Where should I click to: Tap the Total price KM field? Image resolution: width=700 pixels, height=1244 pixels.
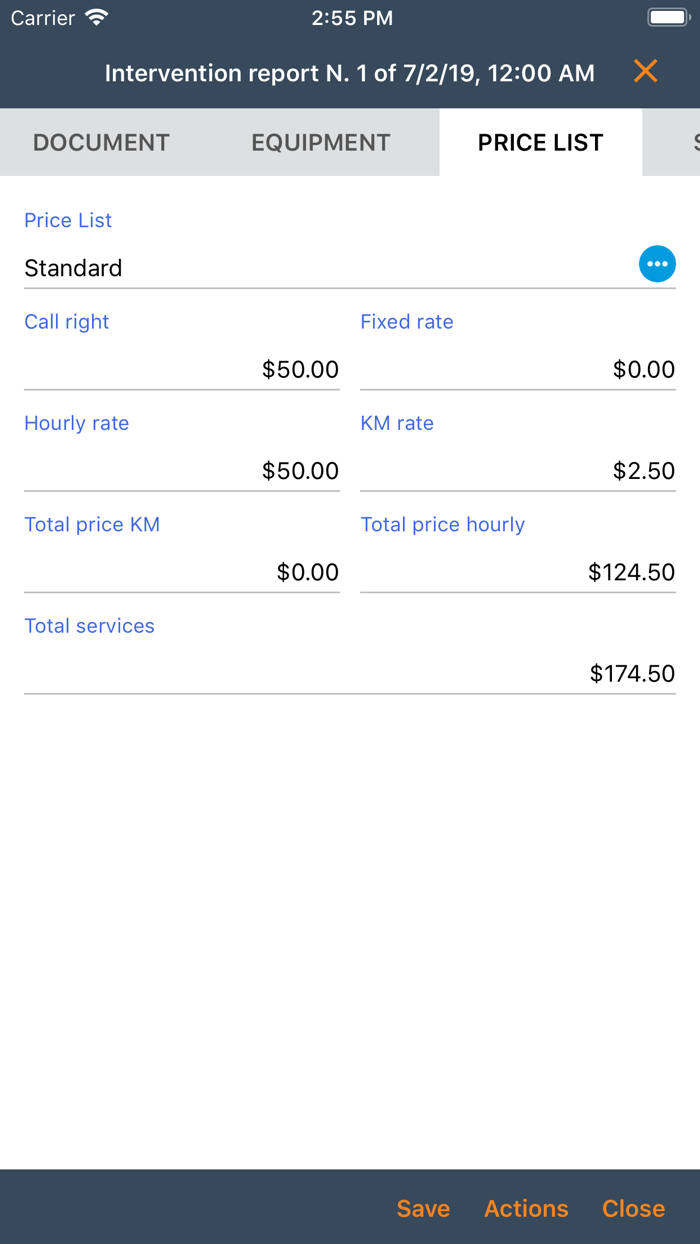(x=182, y=572)
